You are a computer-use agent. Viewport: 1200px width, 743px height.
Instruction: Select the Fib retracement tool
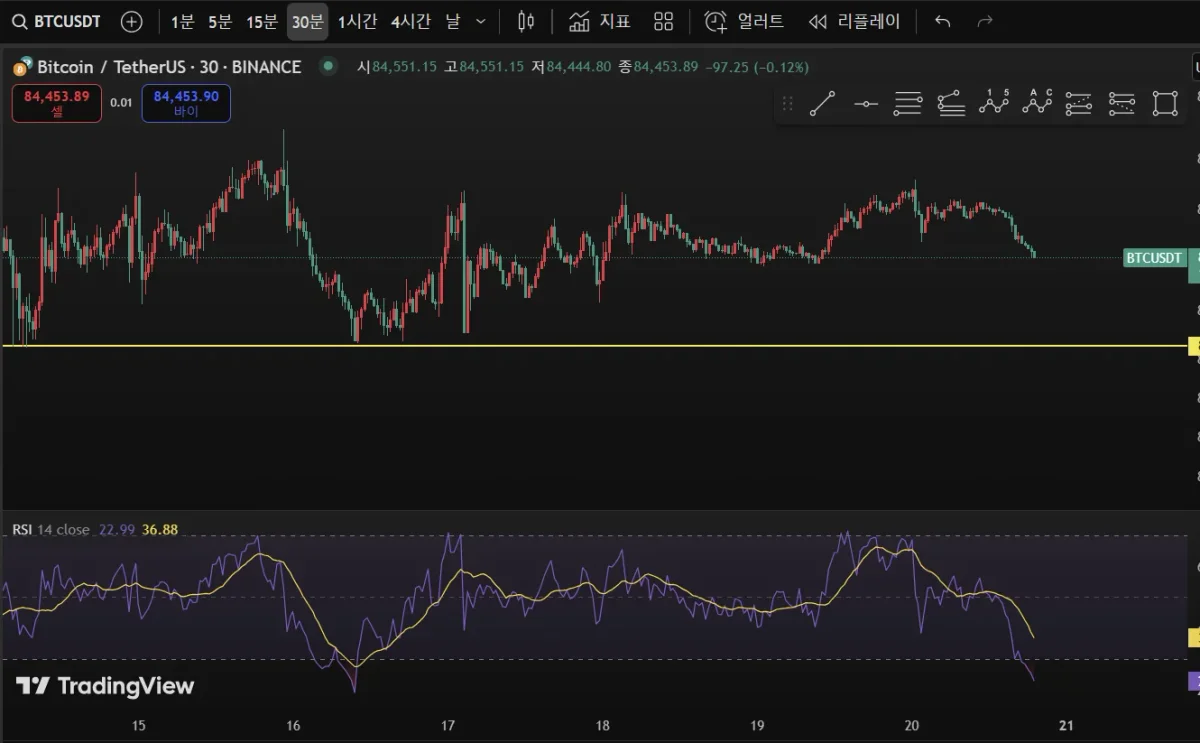(x=908, y=103)
